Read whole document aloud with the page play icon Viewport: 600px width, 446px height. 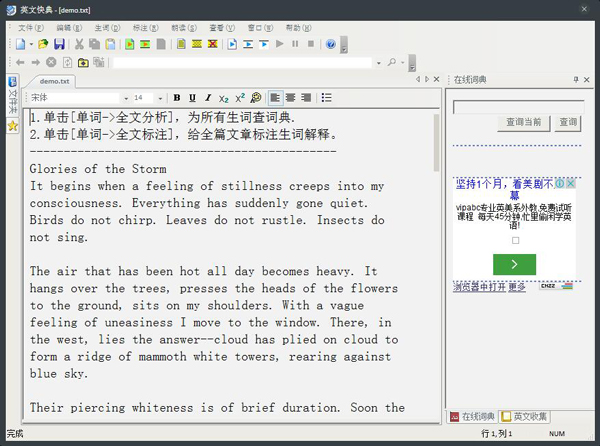pyautogui.click(x=232, y=44)
